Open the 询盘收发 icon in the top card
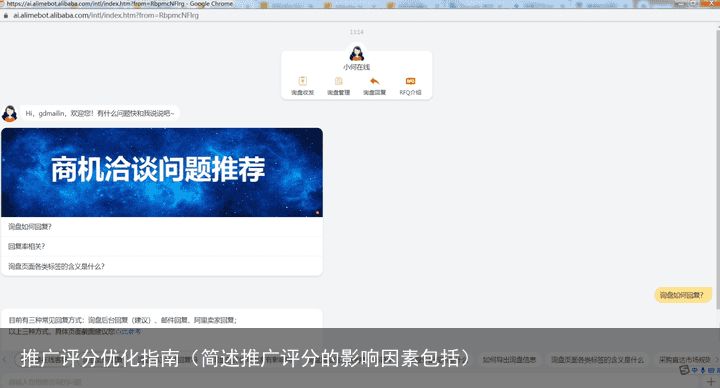This screenshot has height=388, width=720. pyautogui.click(x=303, y=81)
